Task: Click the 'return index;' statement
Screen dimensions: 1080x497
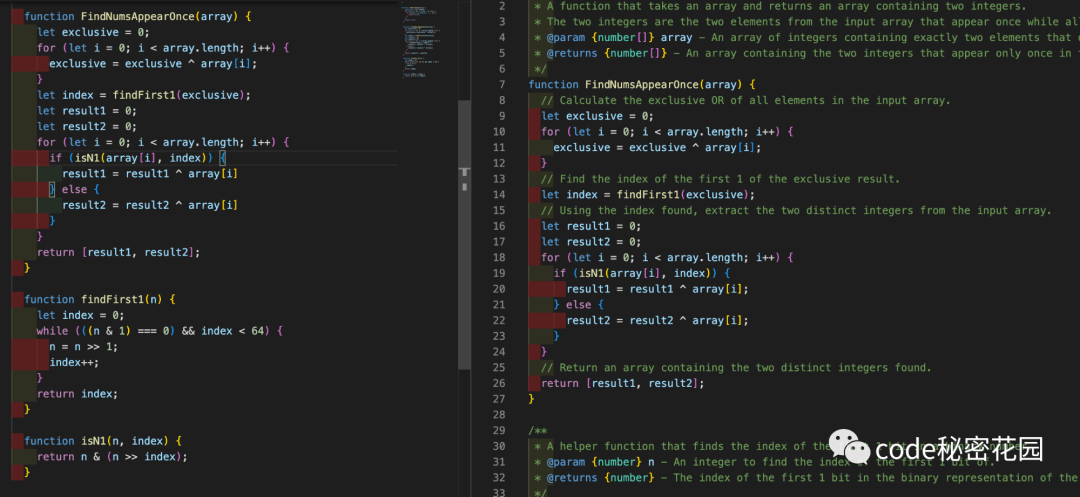Action: [77, 394]
